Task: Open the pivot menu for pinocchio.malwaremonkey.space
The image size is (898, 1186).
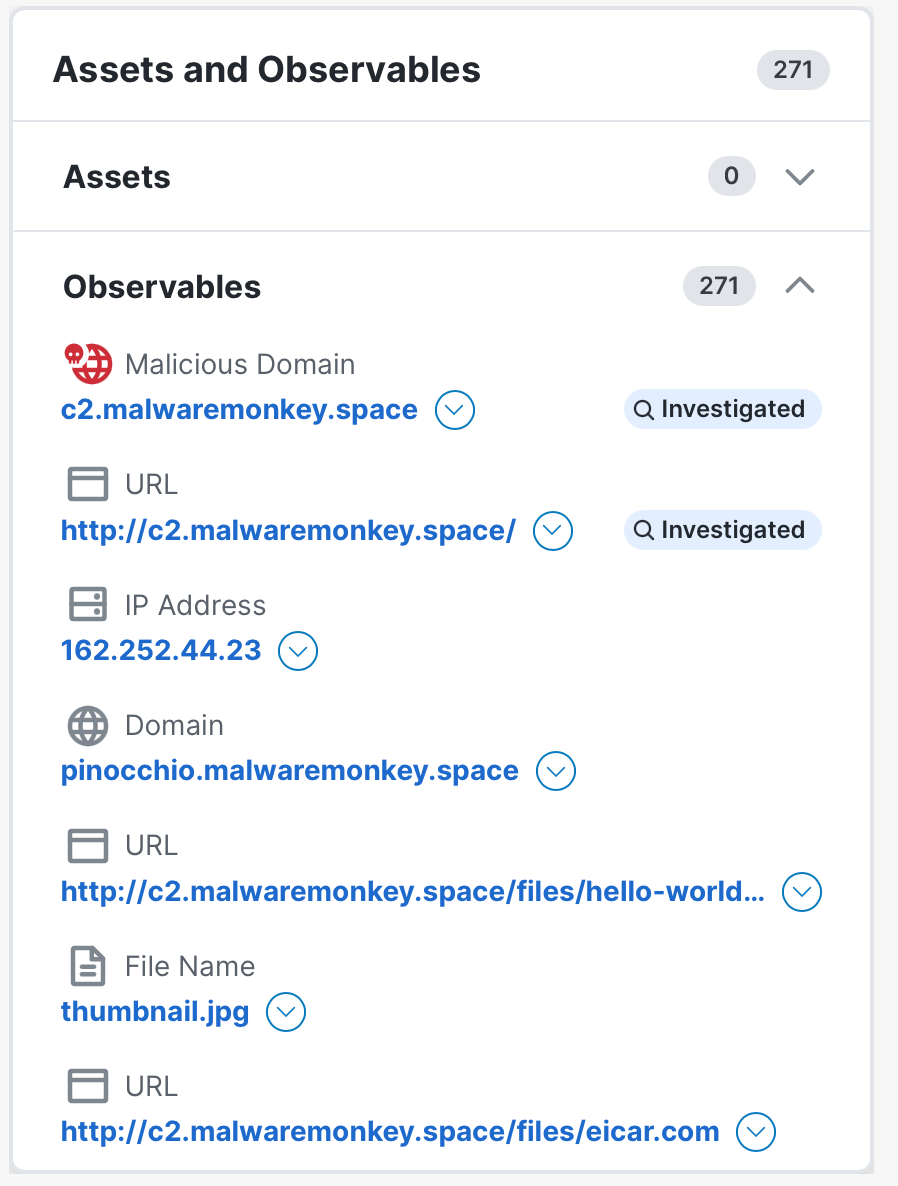Action: click(556, 771)
